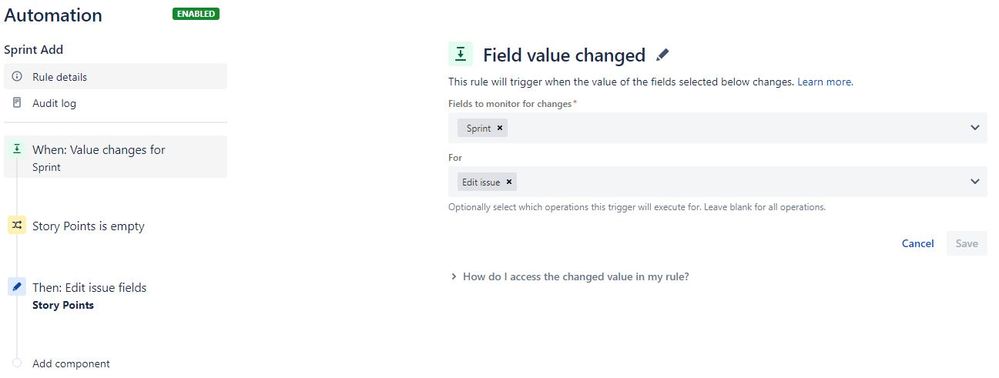This screenshot has width=999, height=378.
Task: Click the yellow condition shuffle icon
Action: 17,226
